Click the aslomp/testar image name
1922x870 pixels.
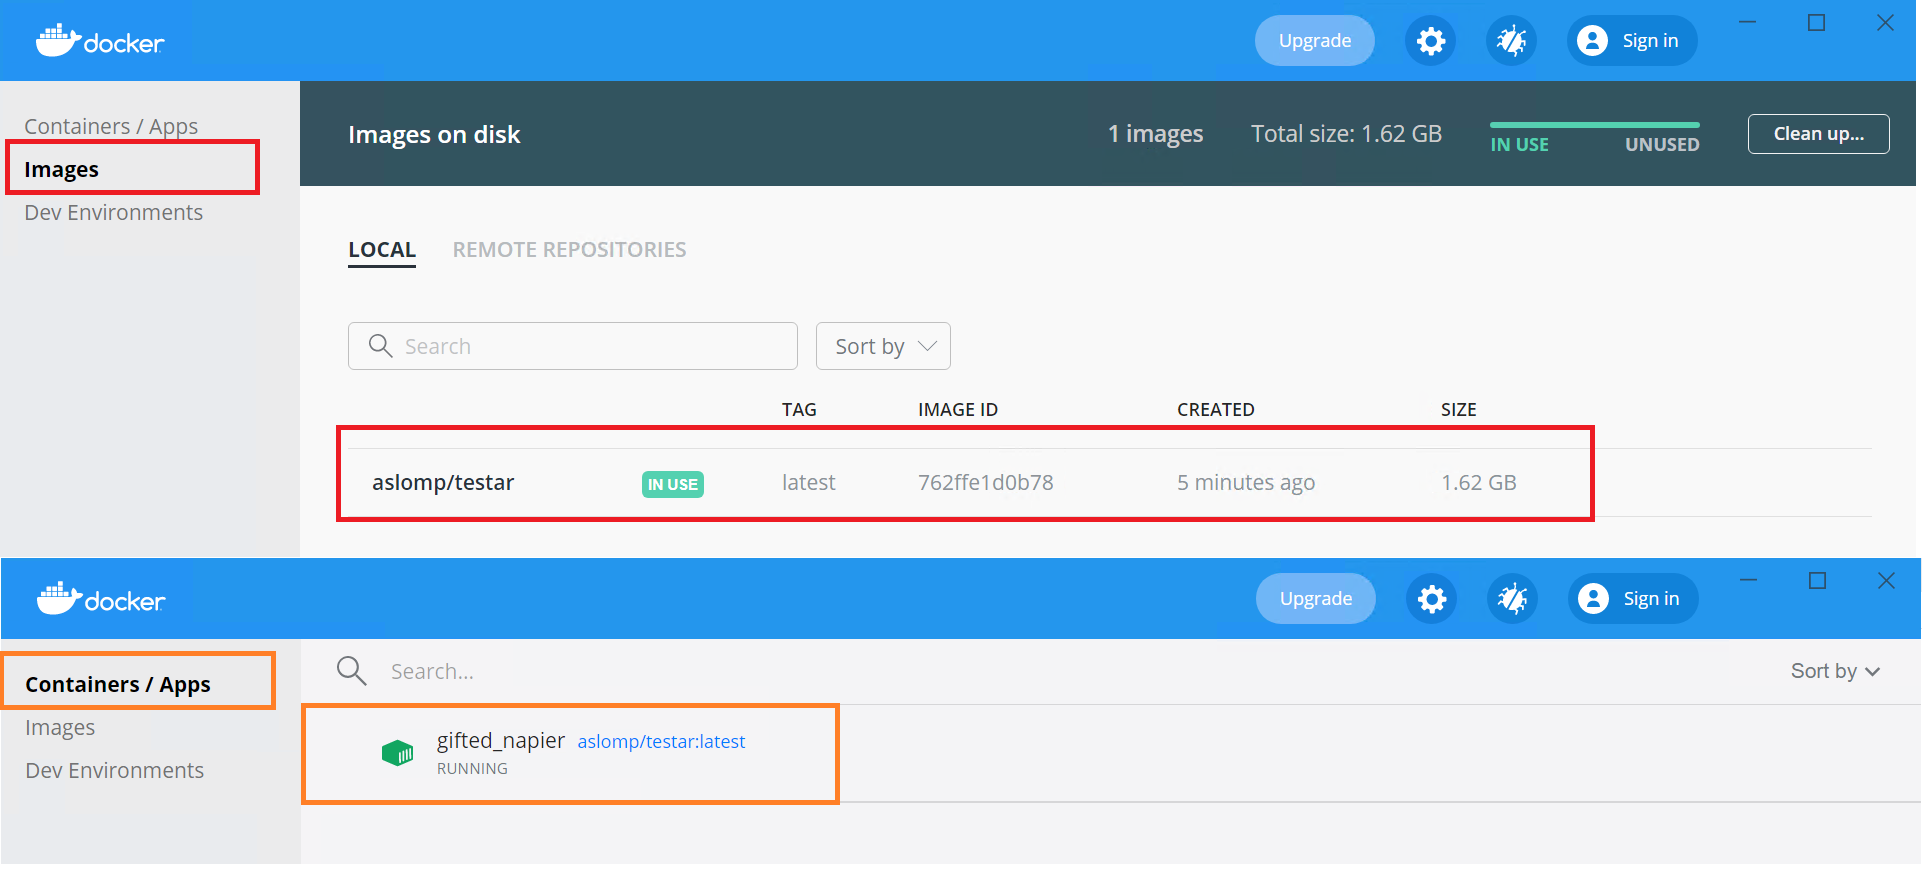point(443,483)
